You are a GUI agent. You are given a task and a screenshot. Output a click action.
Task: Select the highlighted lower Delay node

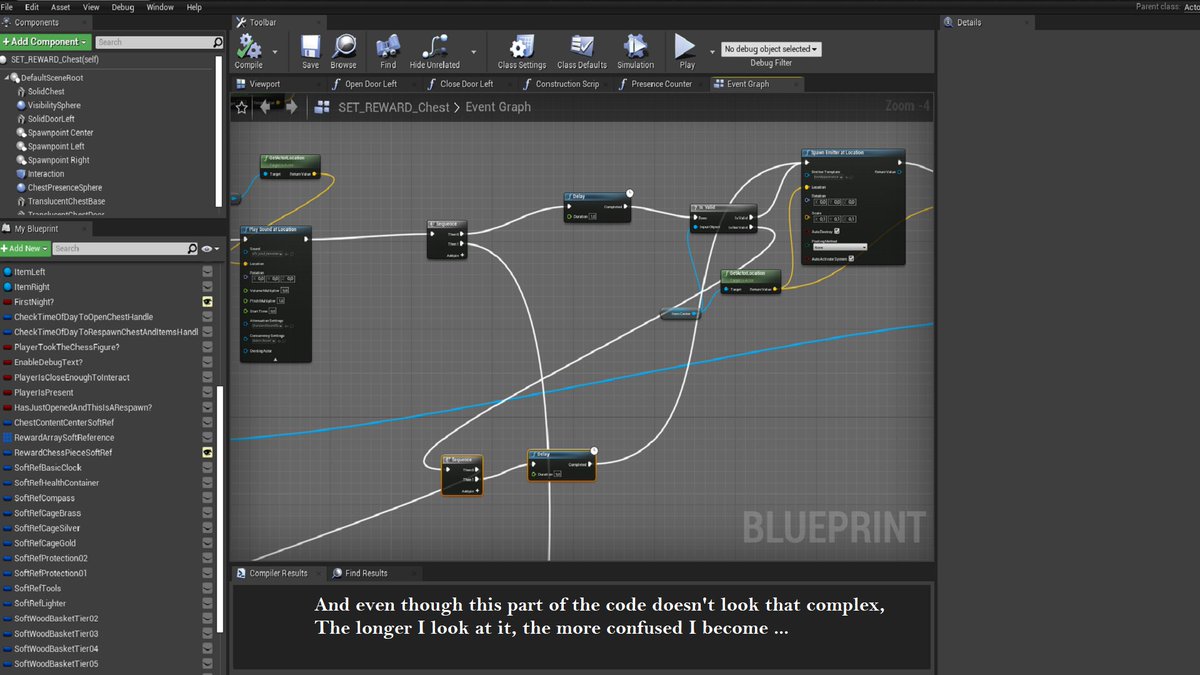pos(562,466)
